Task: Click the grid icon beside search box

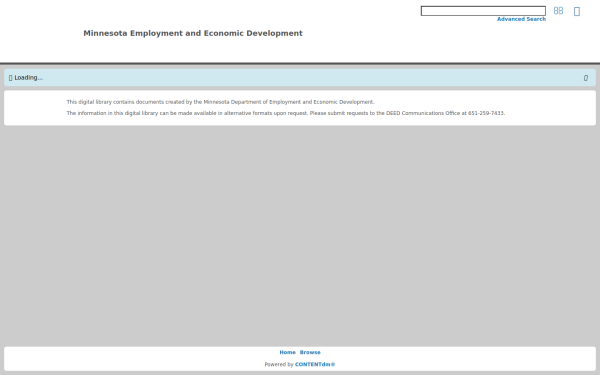Action: coord(558,11)
